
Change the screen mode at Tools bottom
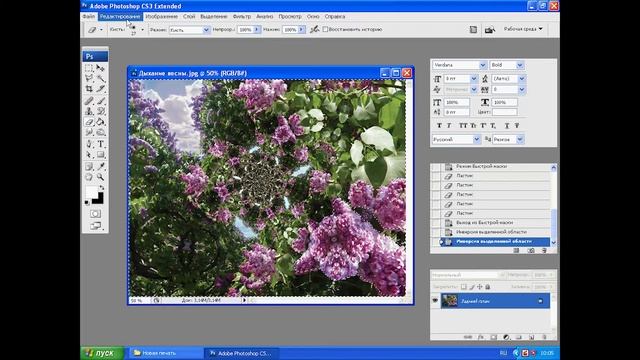pos(95,225)
